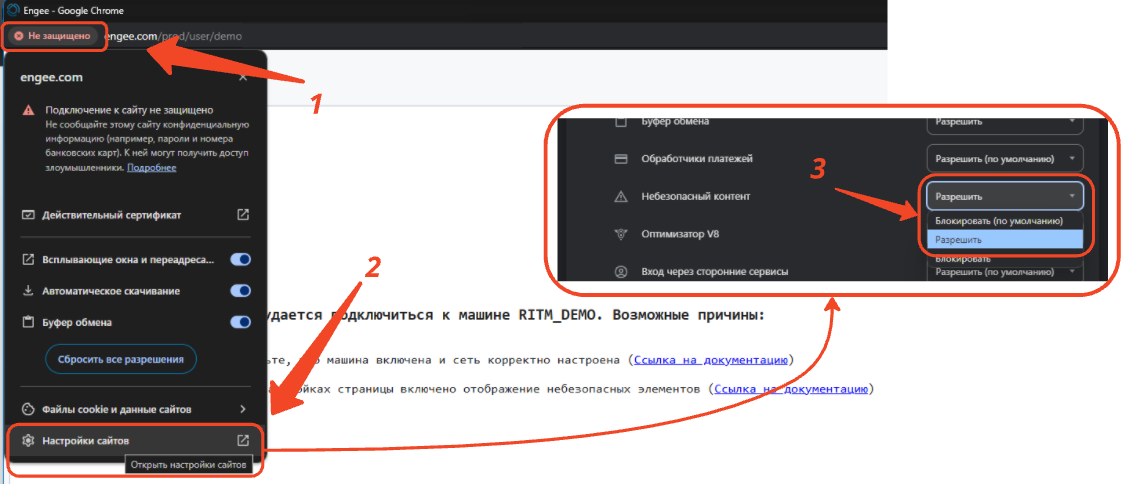Click the pop-up window icon beside "Всплывающие окна"

coord(28,260)
